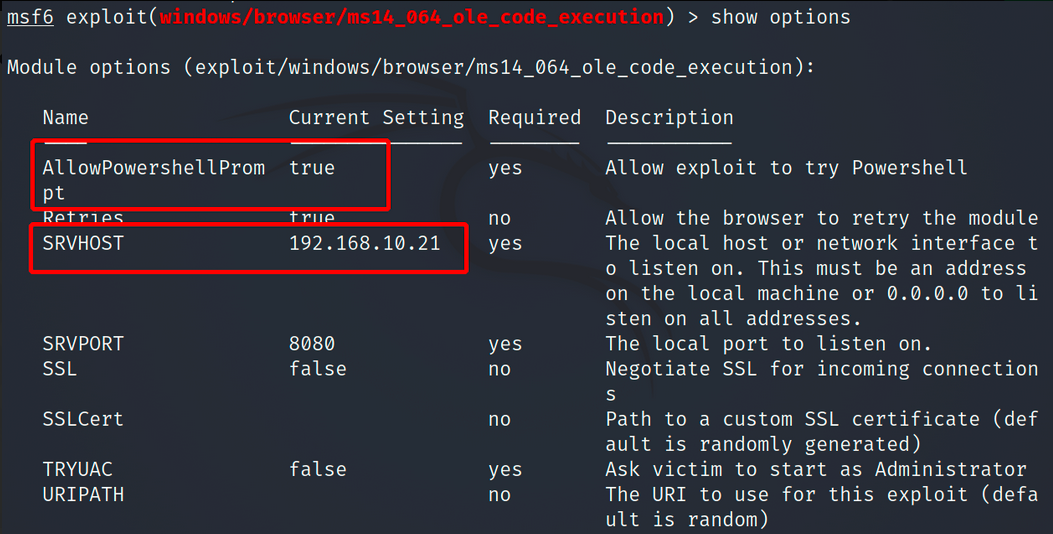Click the 'false' value for TRYUAC

point(318,470)
